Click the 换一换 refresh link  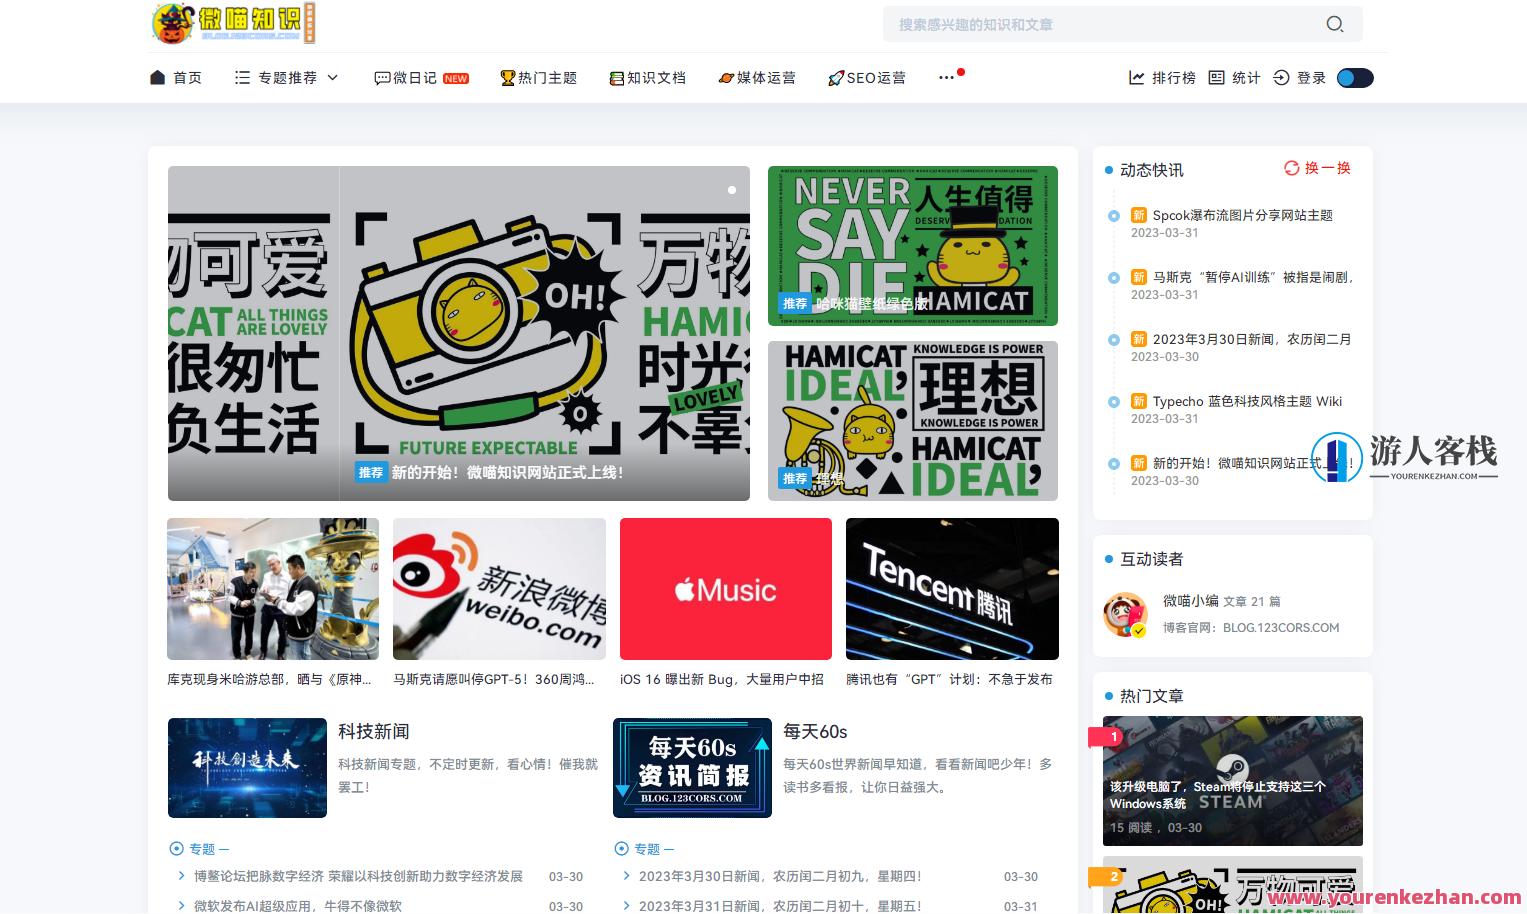click(x=1318, y=168)
